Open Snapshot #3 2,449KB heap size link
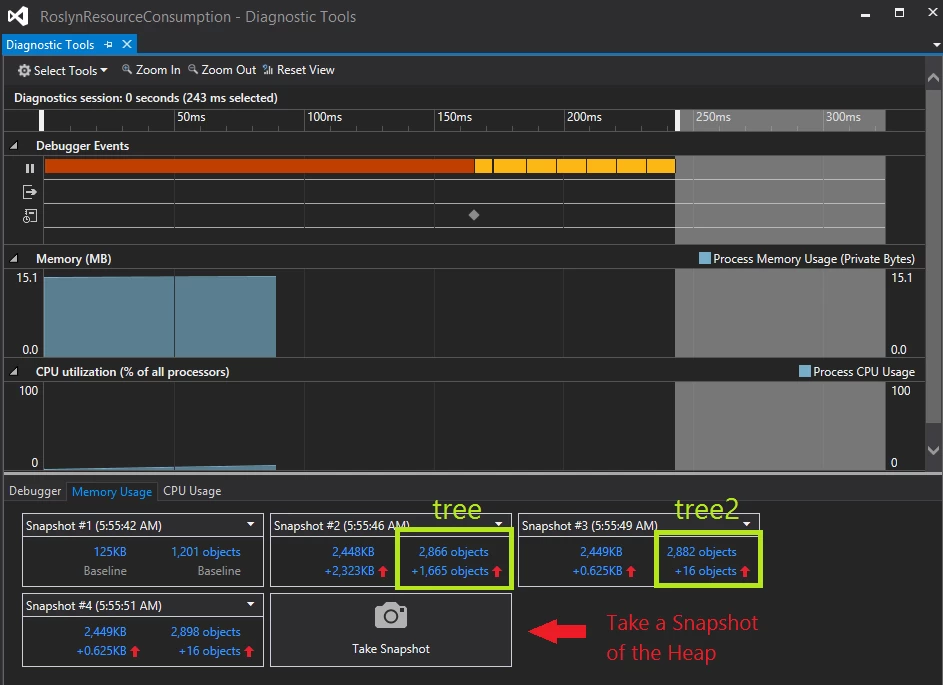This screenshot has width=943, height=685. pyautogui.click(x=601, y=551)
